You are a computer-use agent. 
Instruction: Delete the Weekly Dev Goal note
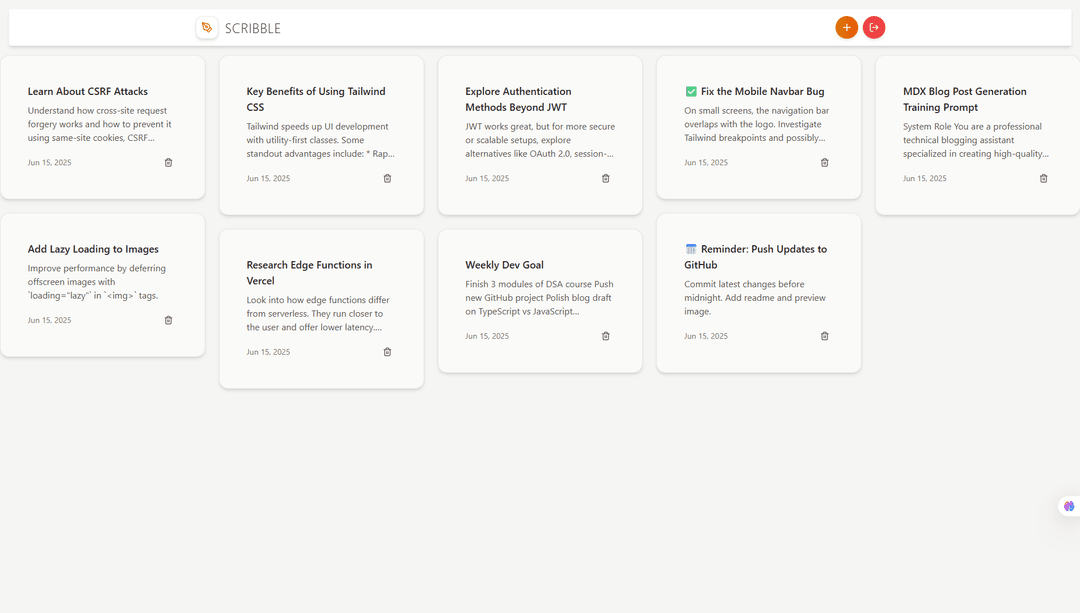click(605, 336)
